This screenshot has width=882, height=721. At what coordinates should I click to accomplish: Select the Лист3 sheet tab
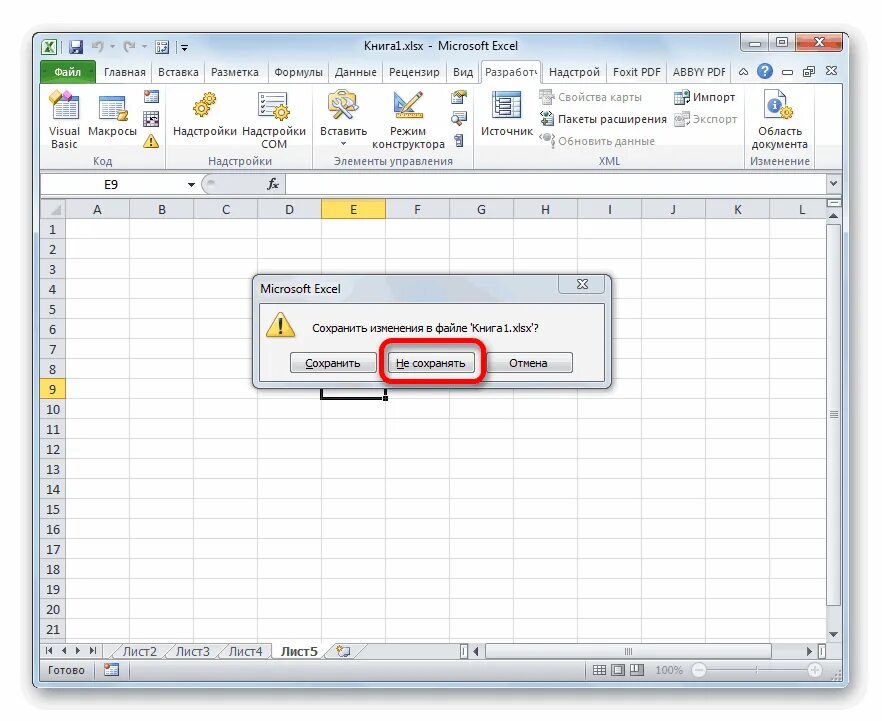coord(192,651)
